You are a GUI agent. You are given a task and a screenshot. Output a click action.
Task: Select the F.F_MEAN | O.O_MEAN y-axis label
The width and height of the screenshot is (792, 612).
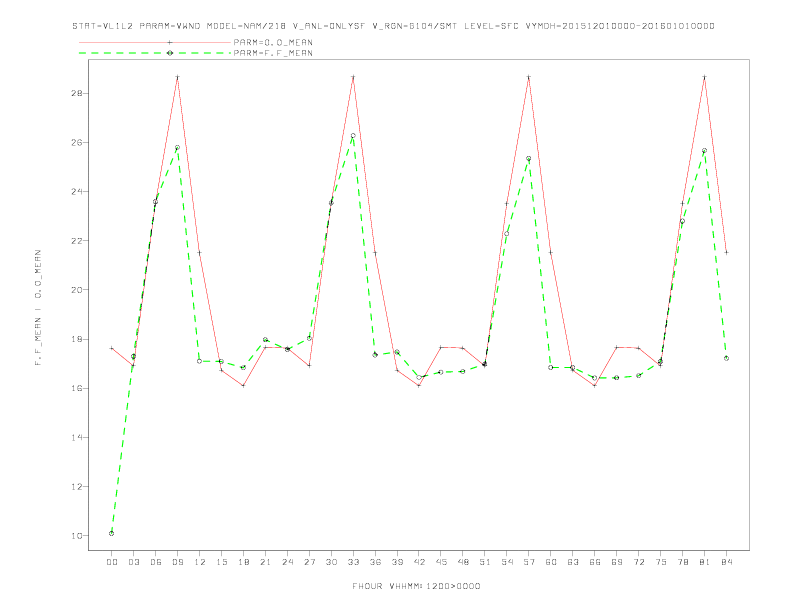click(x=38, y=308)
